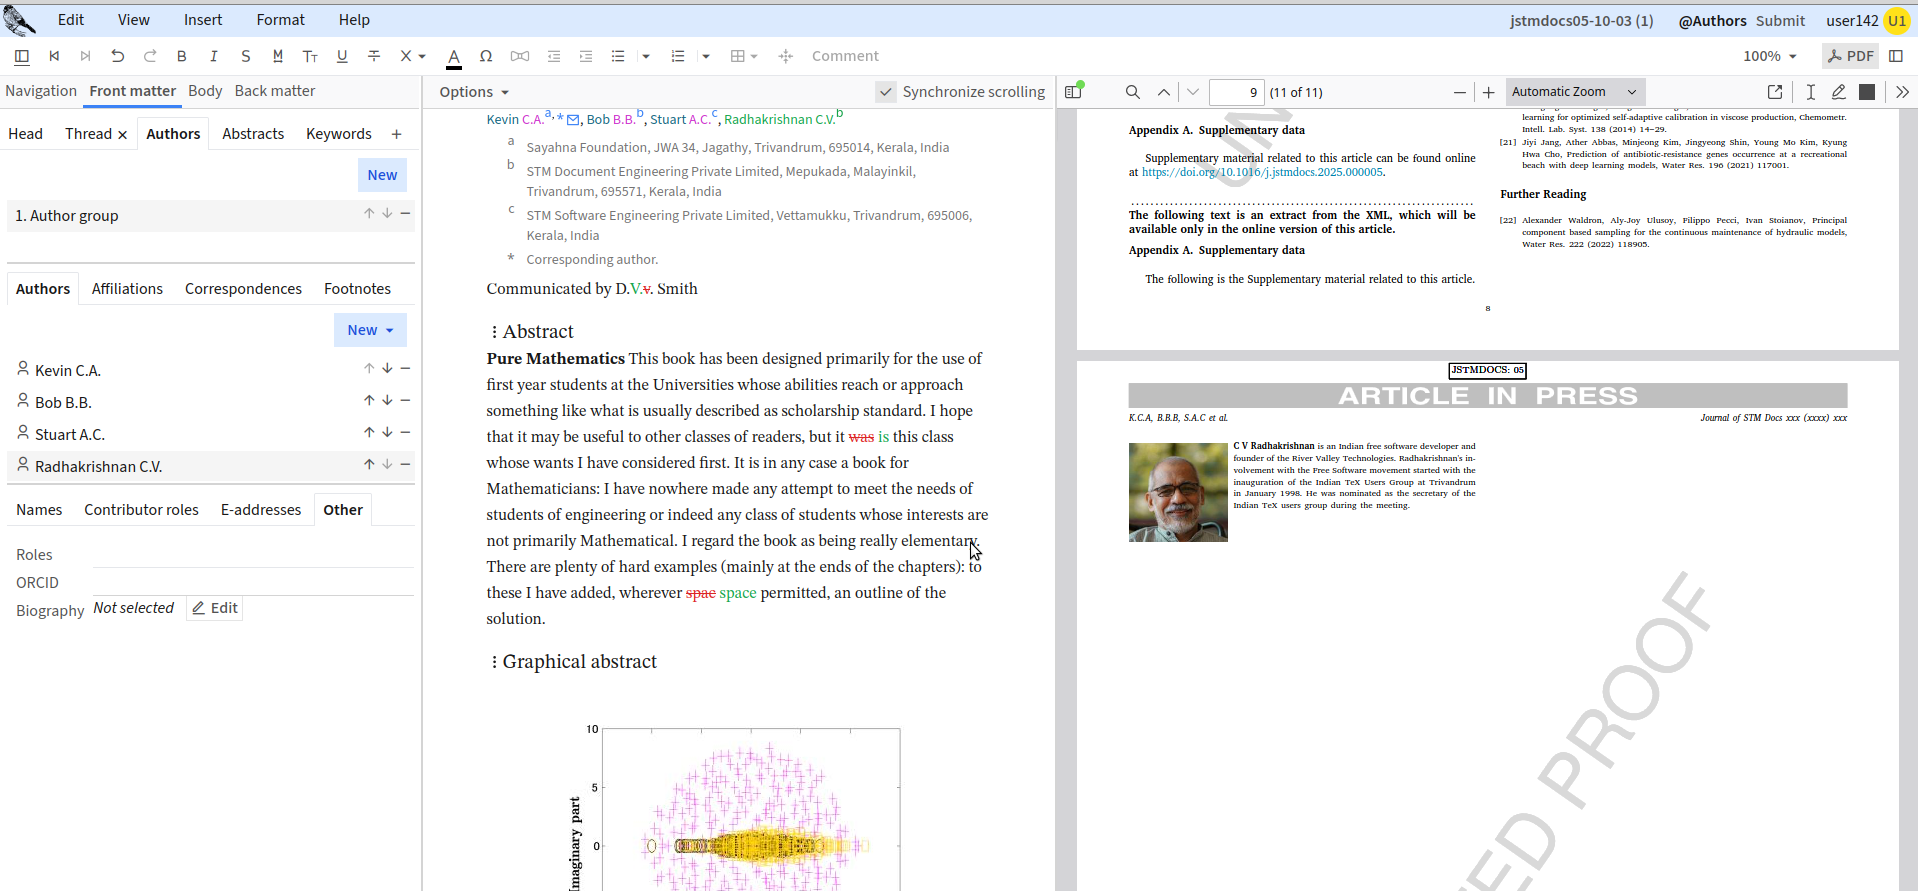Toggle the PDF preview button
This screenshot has height=891, width=1918.
pyautogui.click(x=1850, y=56)
